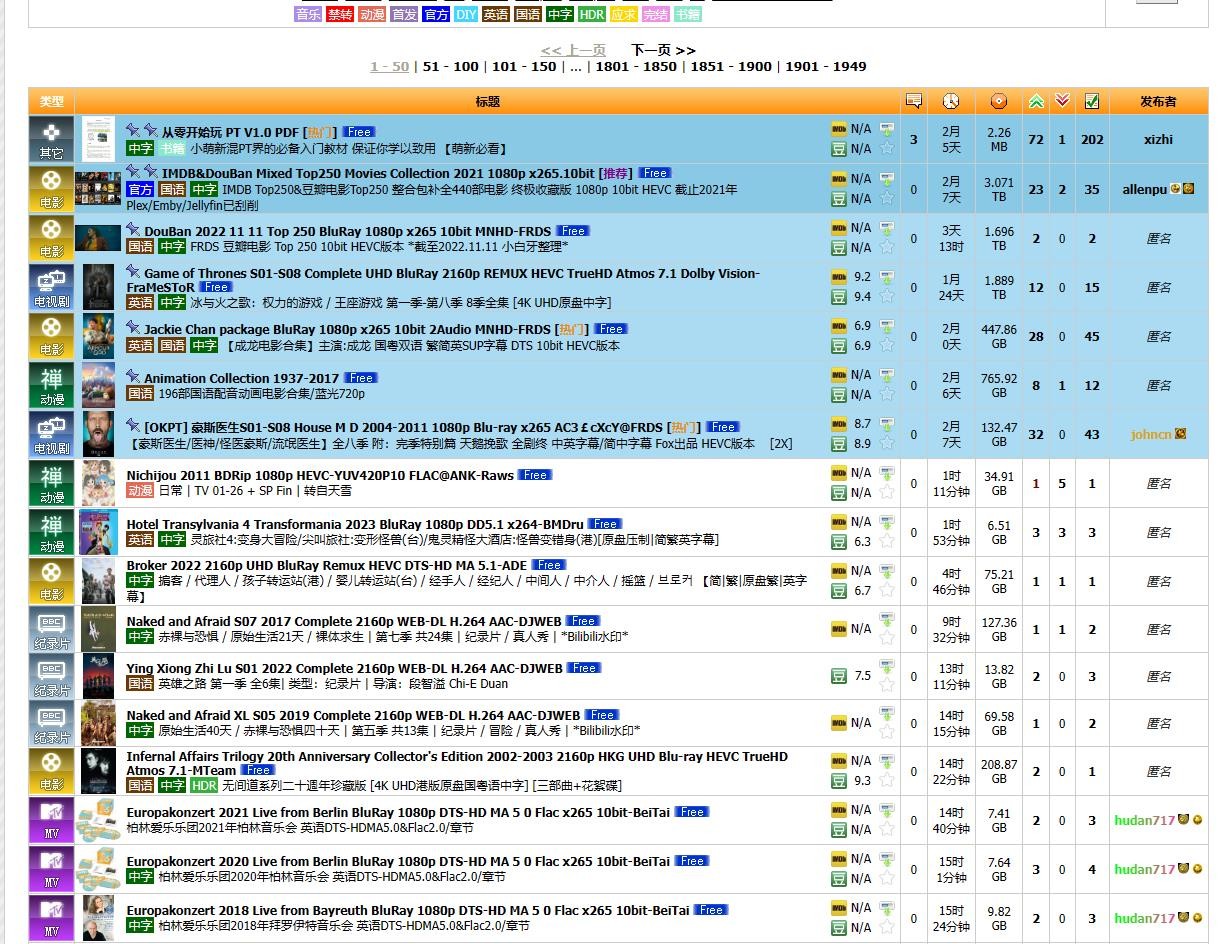
Task: Click seeder count 72 on PT V1.0 row
Action: click(x=1036, y=139)
